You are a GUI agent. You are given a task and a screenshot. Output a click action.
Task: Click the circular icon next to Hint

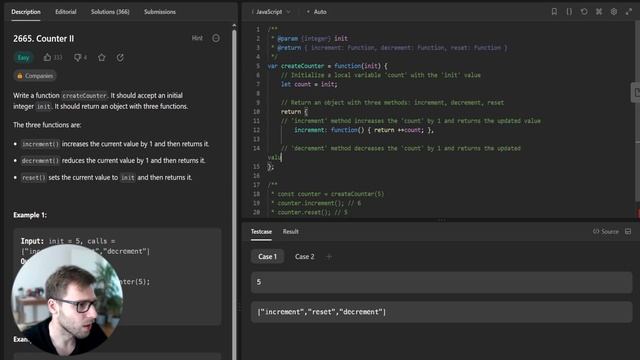pos(216,38)
